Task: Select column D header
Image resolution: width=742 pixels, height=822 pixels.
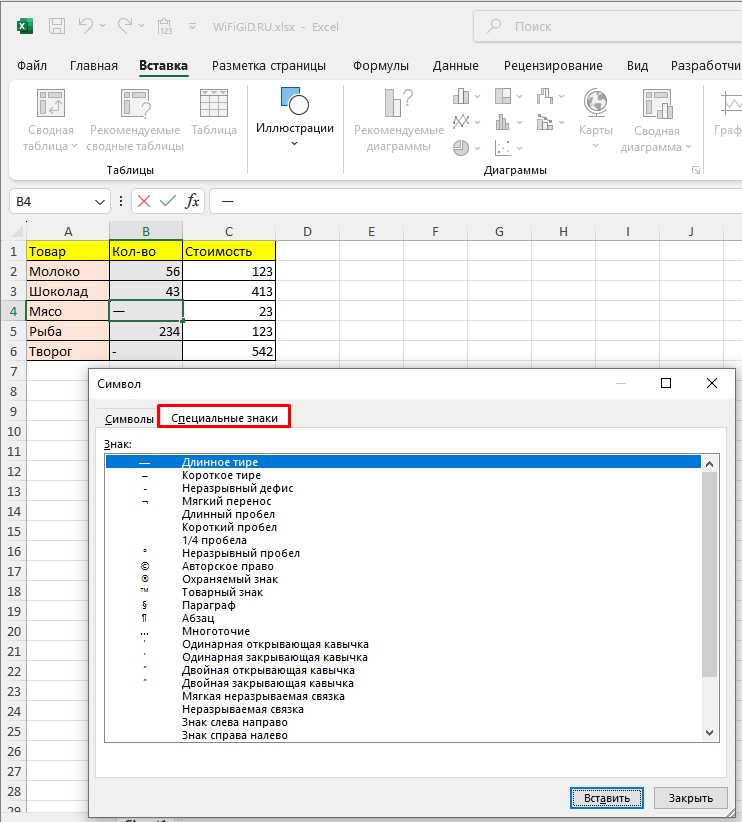Action: click(307, 231)
